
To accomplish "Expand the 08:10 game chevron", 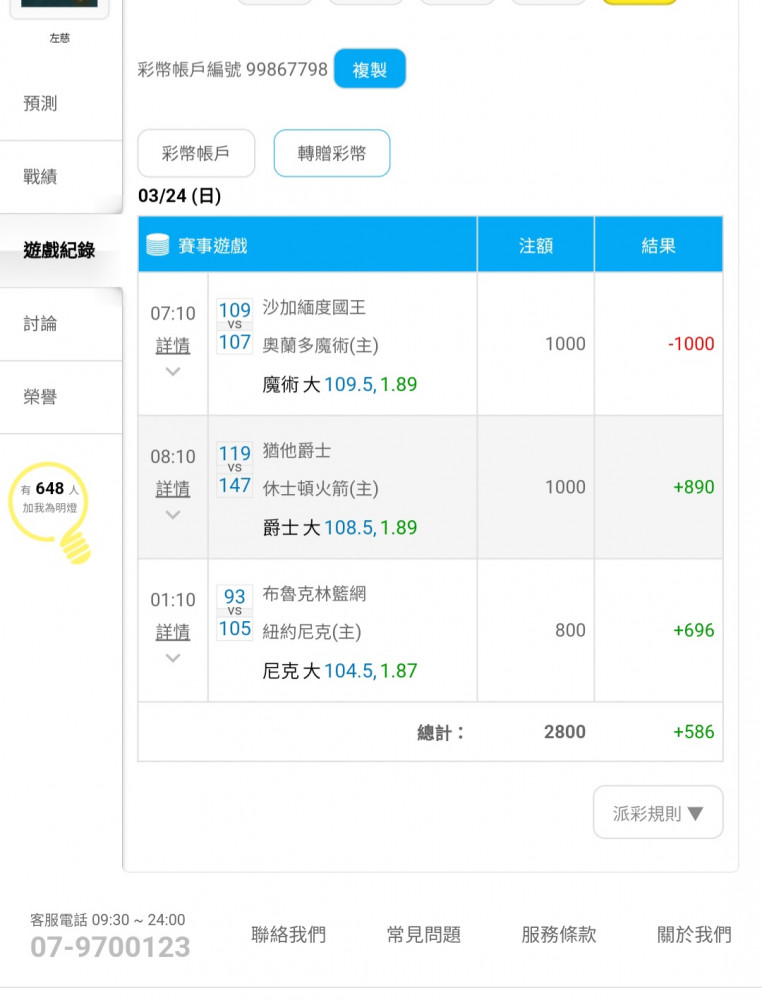I will click(173, 515).
